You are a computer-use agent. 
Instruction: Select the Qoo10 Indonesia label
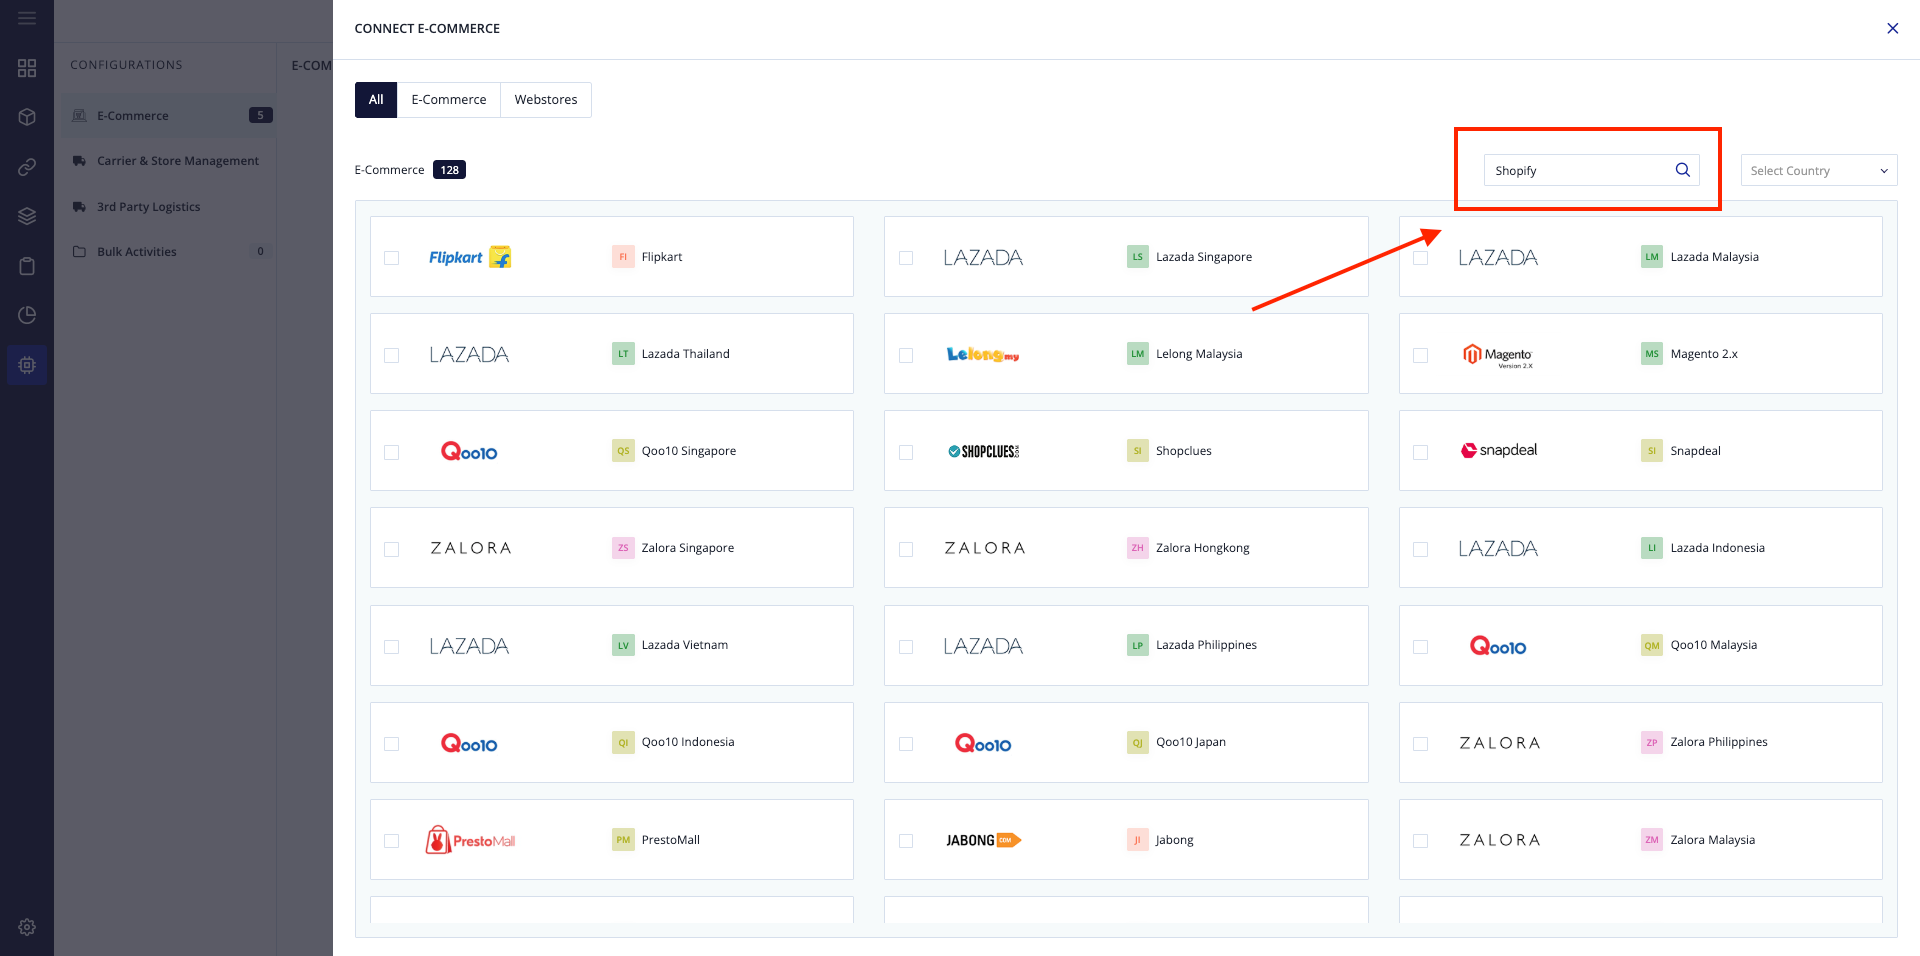point(688,742)
